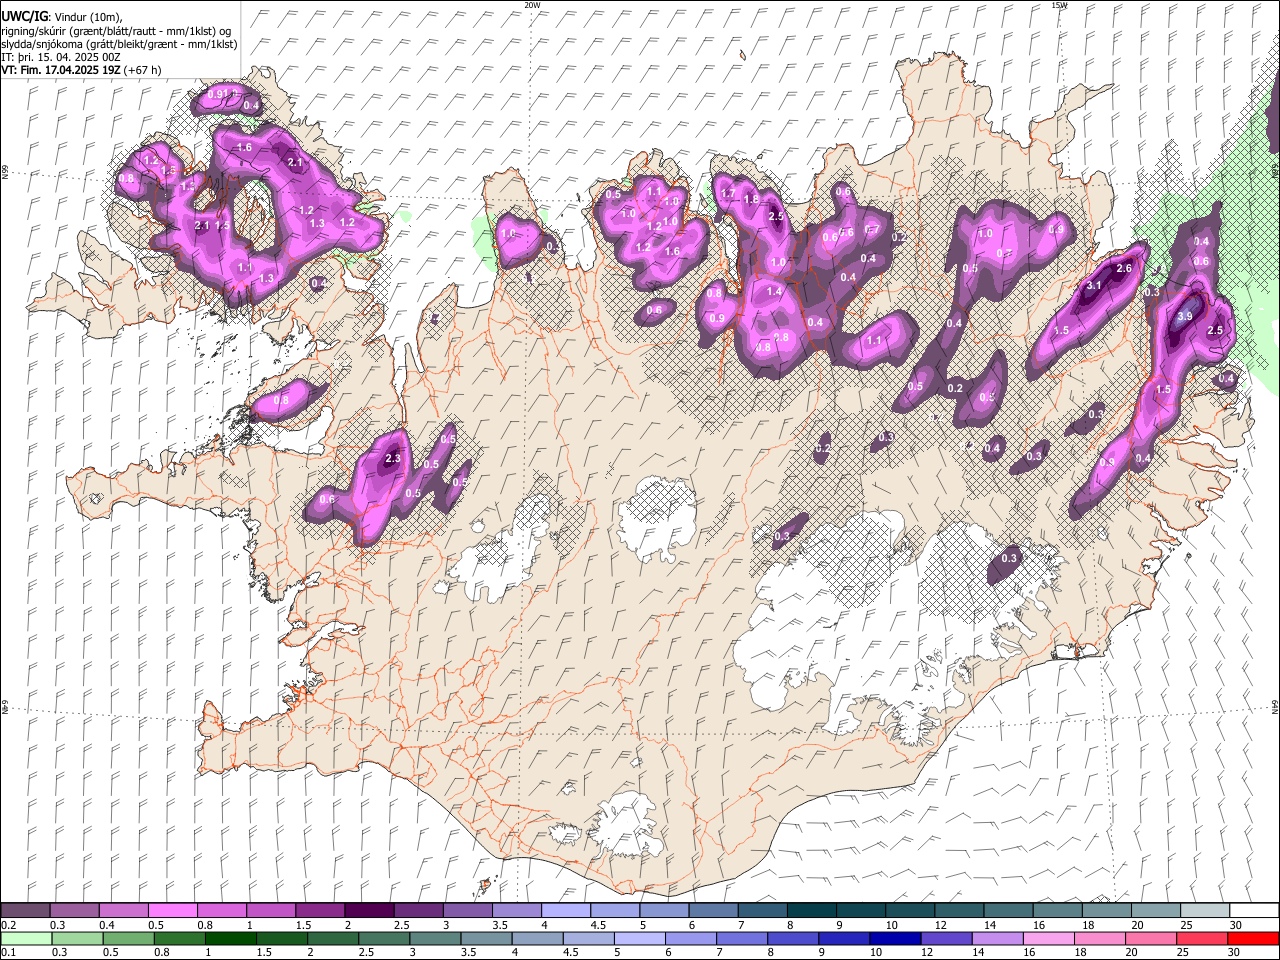1280x960 pixels.
Task: Click the "0.2" label on the snow scale
Action: coord(8,925)
